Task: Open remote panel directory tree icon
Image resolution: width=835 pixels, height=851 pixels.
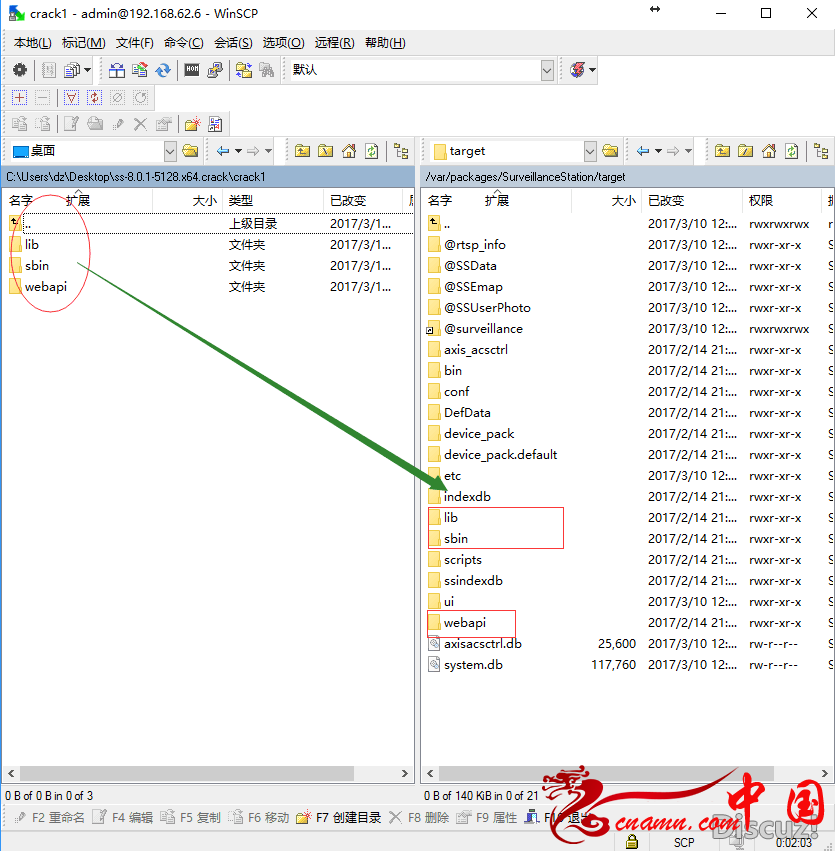Action: click(x=821, y=151)
